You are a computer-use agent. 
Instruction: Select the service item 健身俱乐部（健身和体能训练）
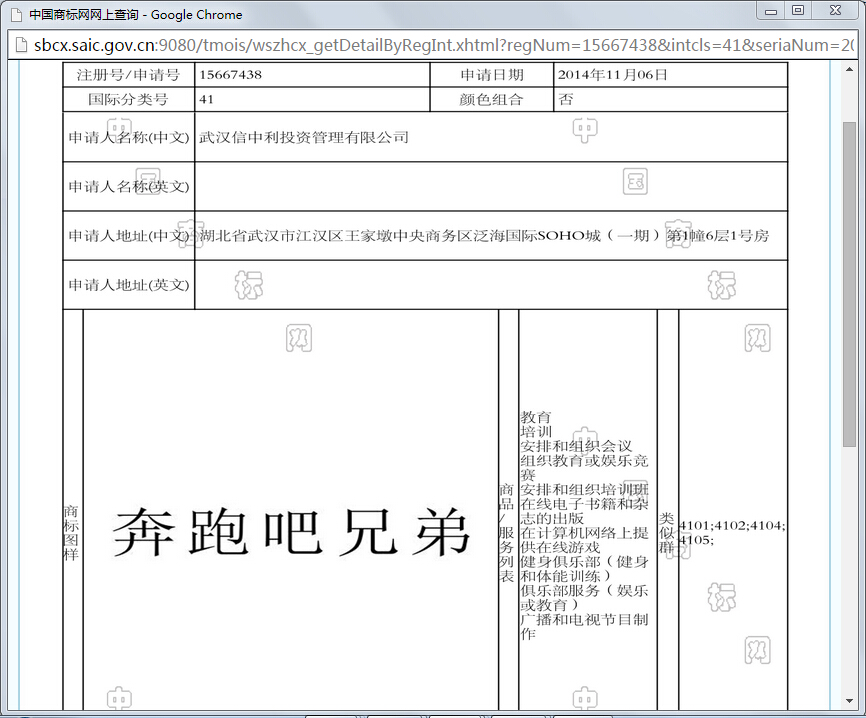click(x=584, y=569)
